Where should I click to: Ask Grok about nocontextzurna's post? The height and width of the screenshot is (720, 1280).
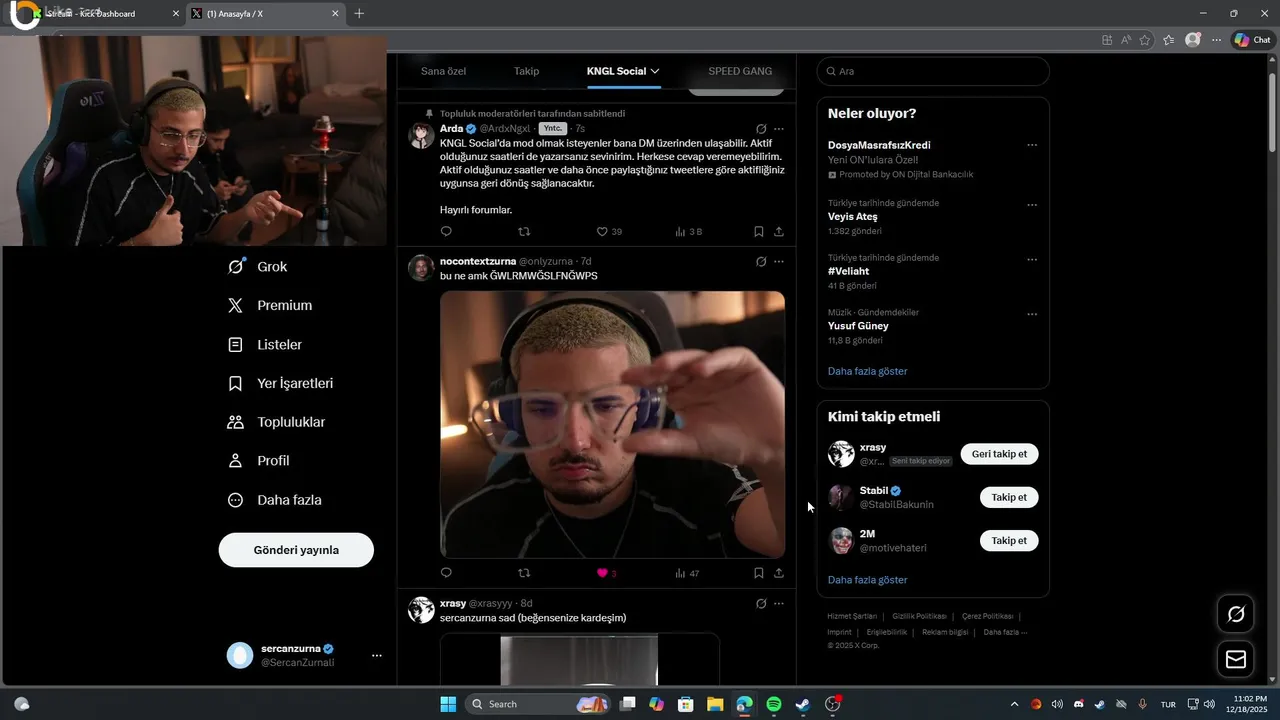pos(761,261)
